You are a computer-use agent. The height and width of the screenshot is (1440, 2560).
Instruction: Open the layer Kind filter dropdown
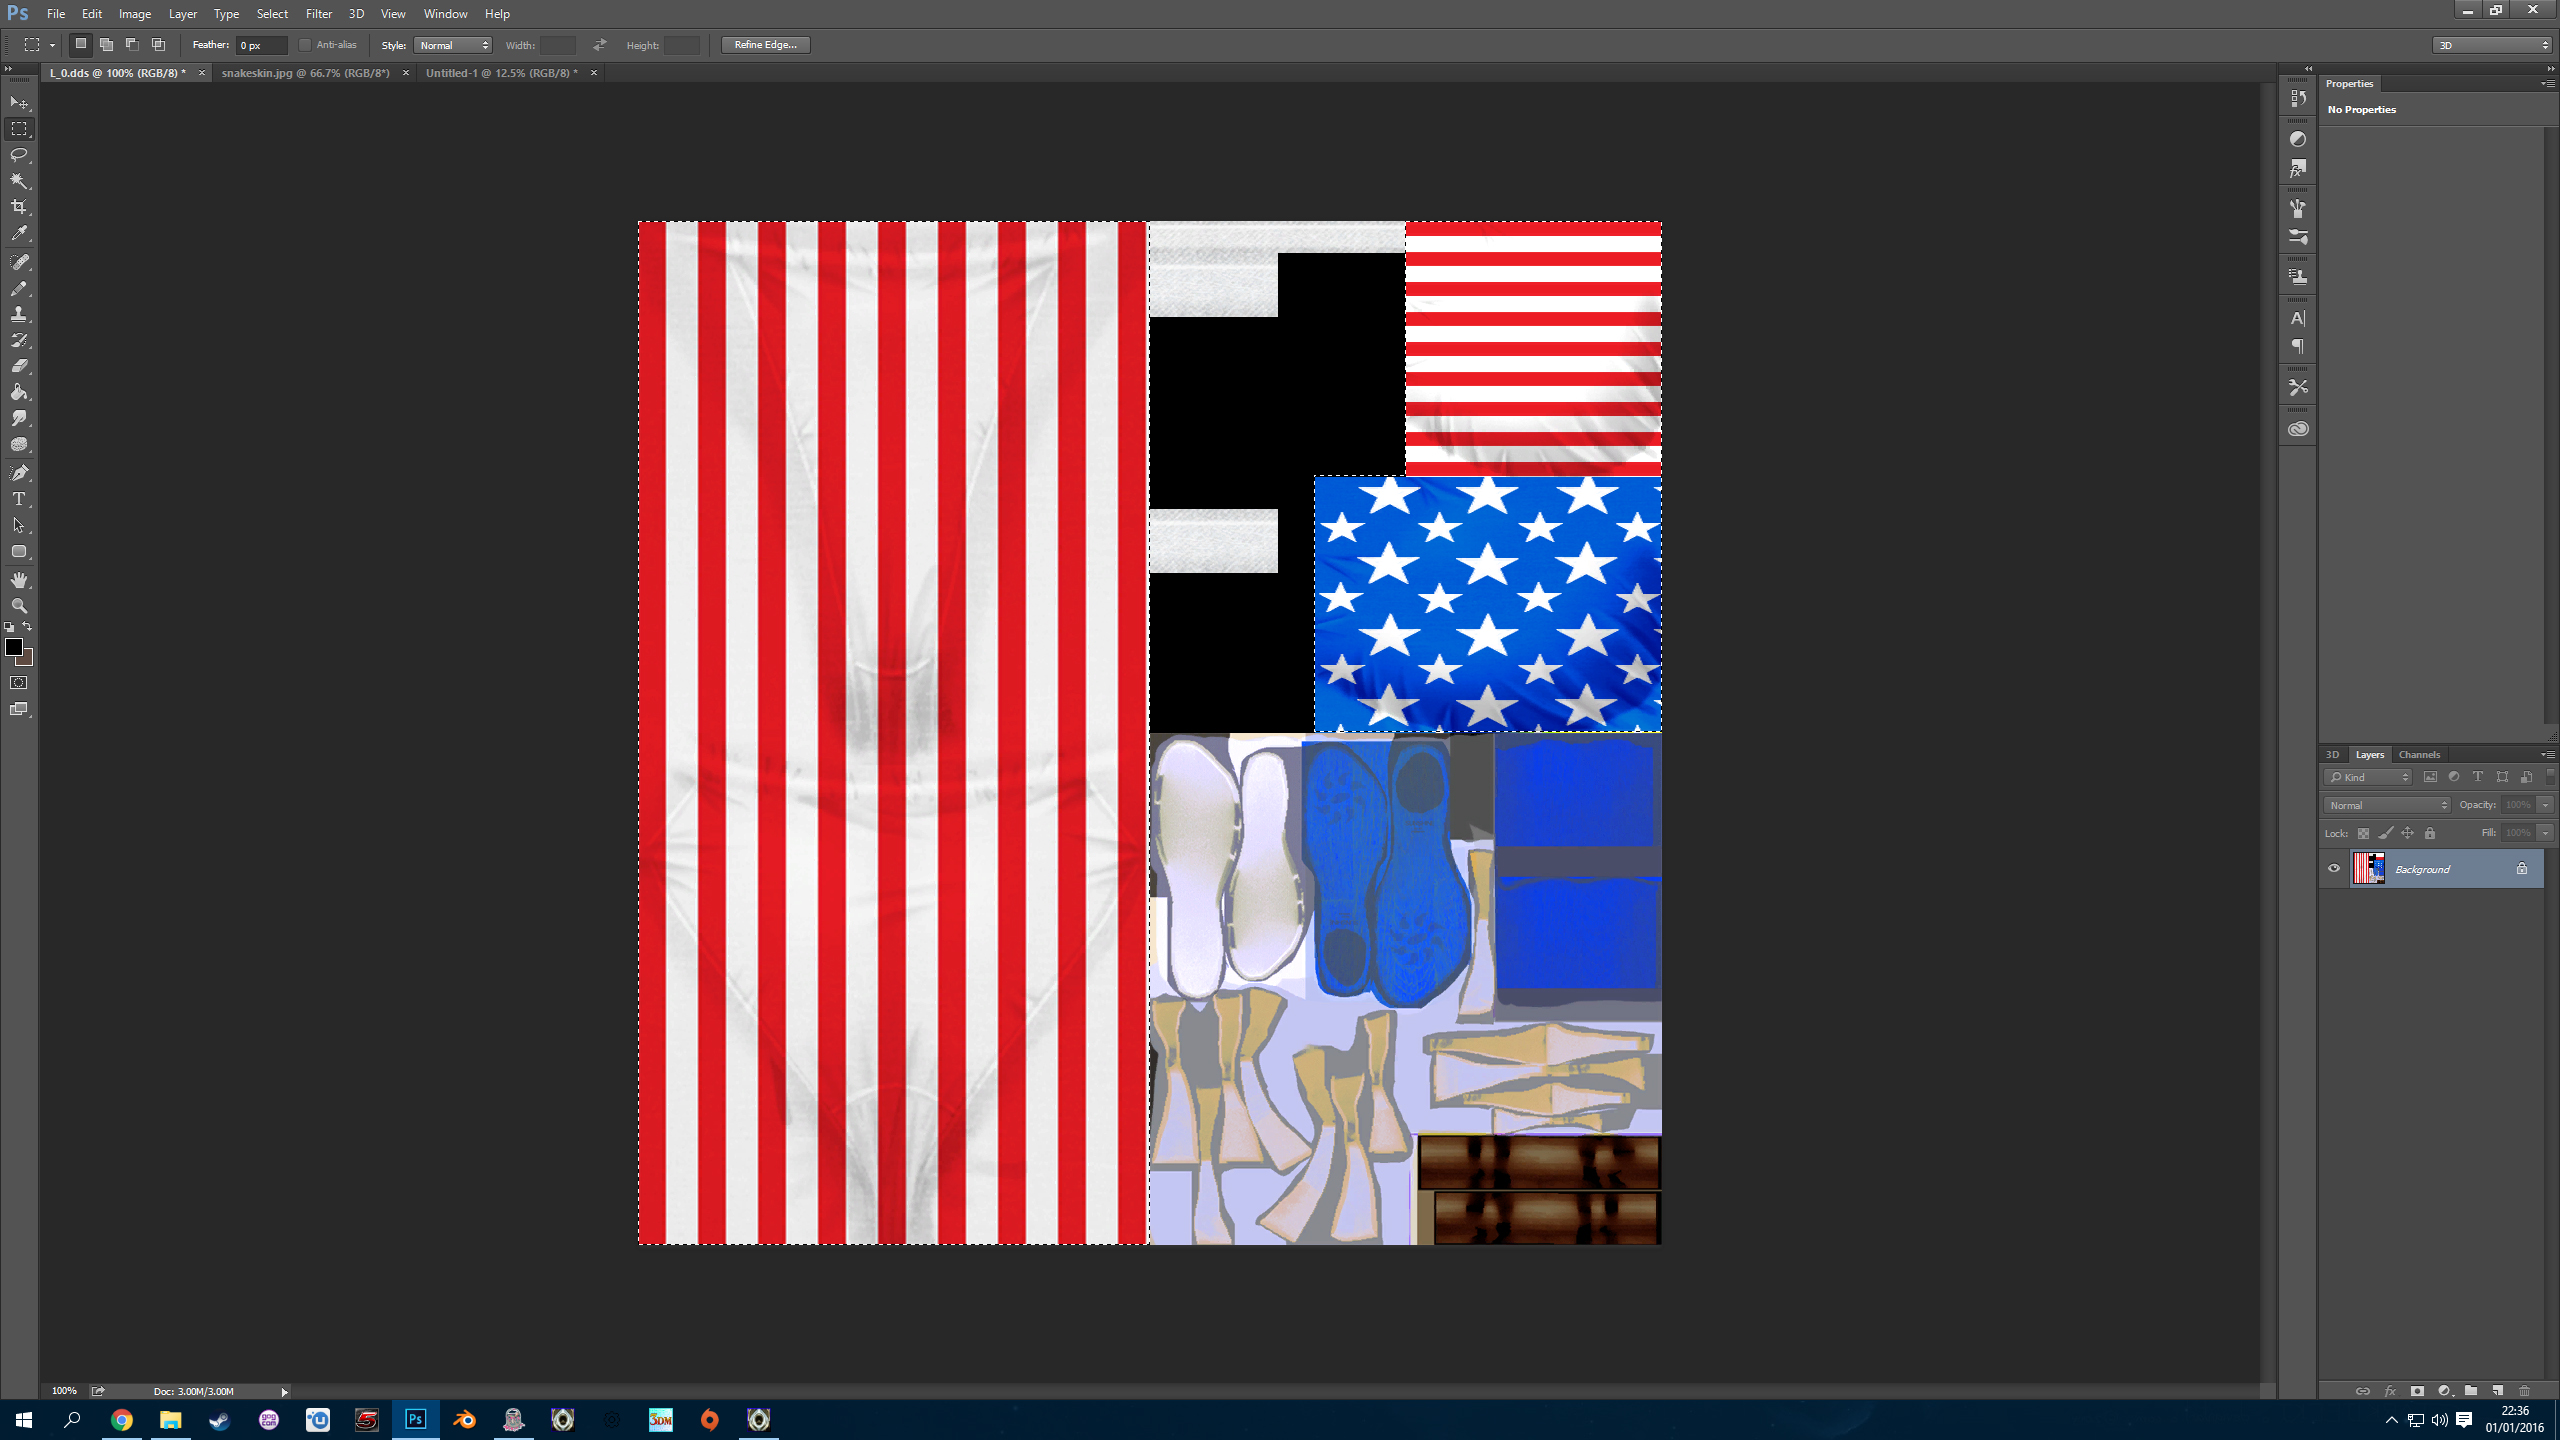(2368, 777)
